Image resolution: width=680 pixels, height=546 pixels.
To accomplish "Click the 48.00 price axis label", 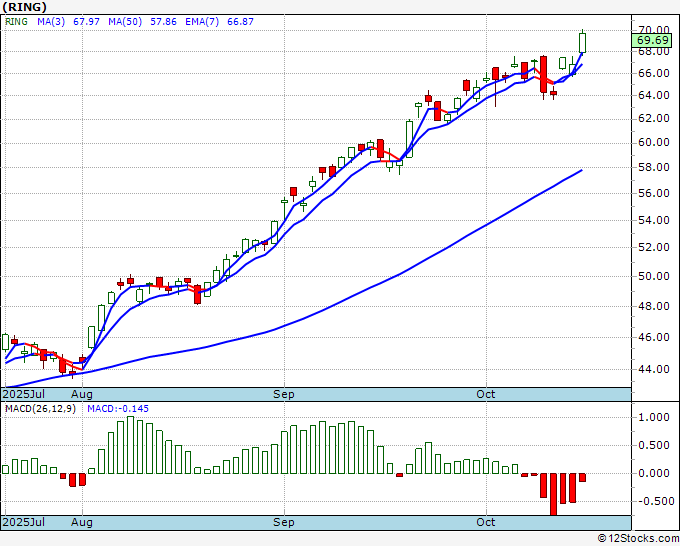I will click(x=654, y=306).
